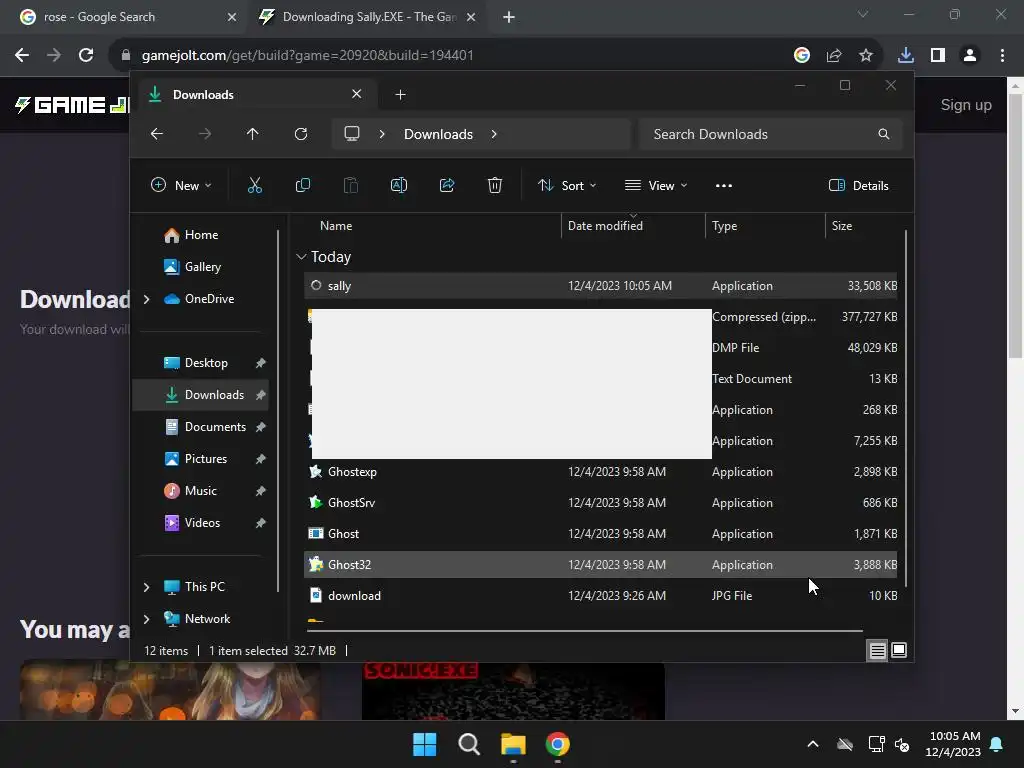Click the Google icon in address bar
1024x768 pixels.
tap(802, 55)
